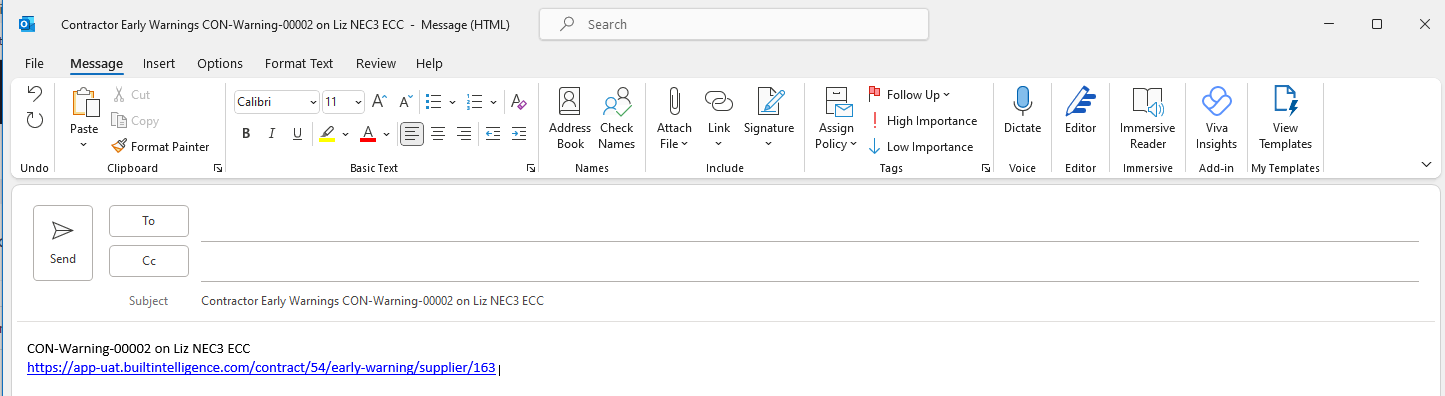
Task: Click in the Search box
Action: point(734,24)
